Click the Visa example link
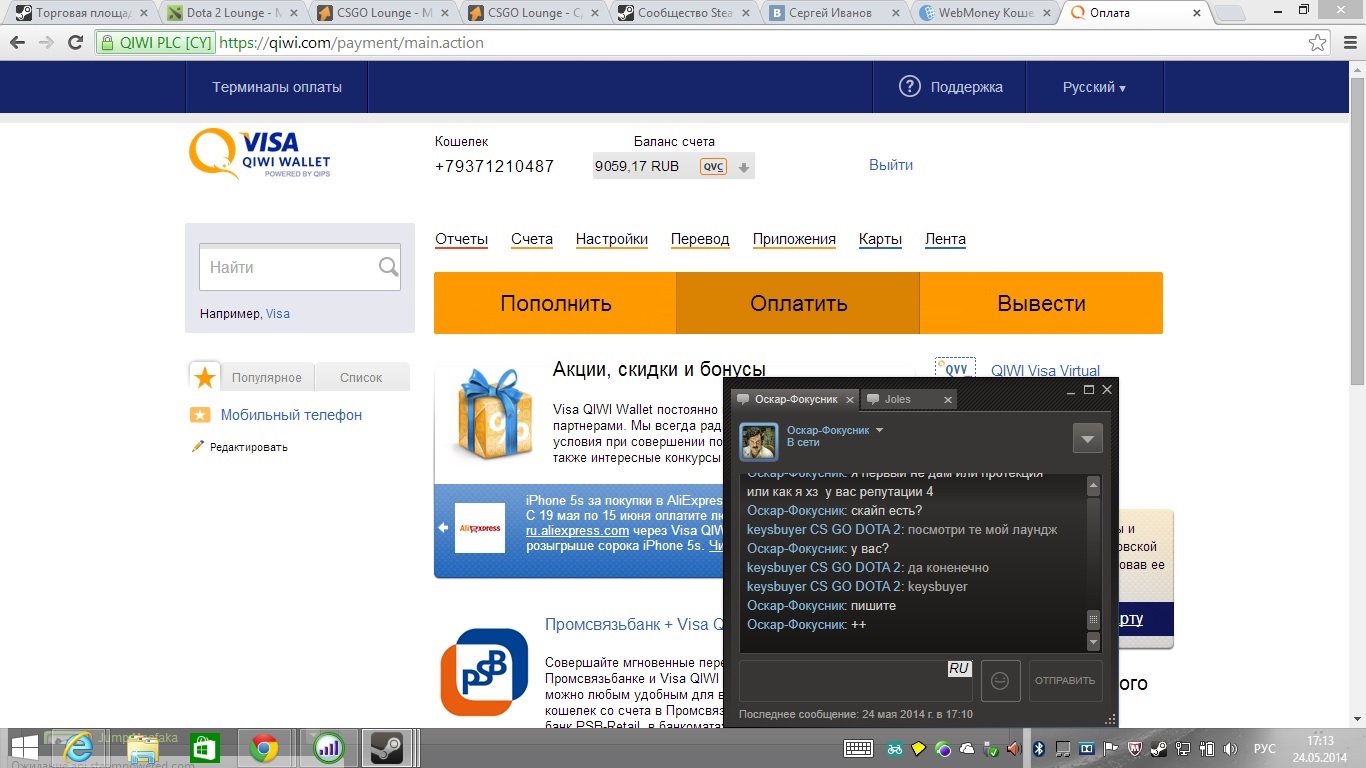The height and width of the screenshot is (768, 1366). (x=278, y=313)
